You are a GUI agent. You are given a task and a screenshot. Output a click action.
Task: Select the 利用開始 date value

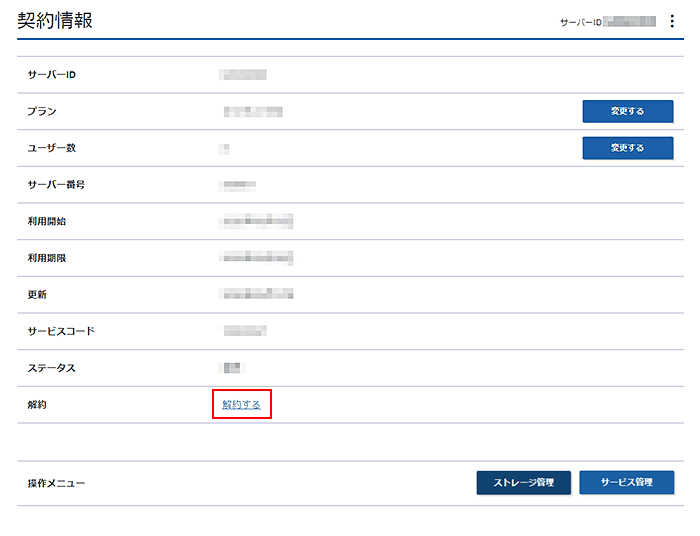[258, 221]
